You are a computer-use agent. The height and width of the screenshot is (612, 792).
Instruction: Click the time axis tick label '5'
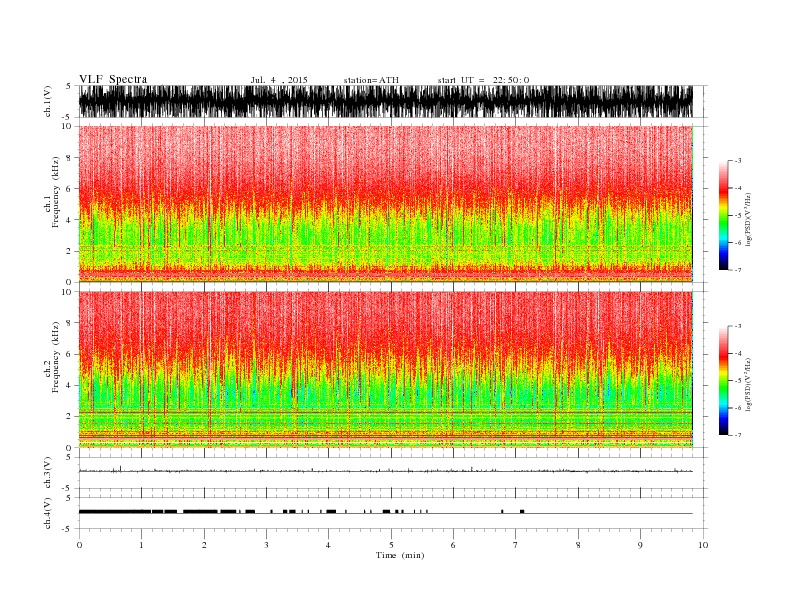tap(391, 545)
